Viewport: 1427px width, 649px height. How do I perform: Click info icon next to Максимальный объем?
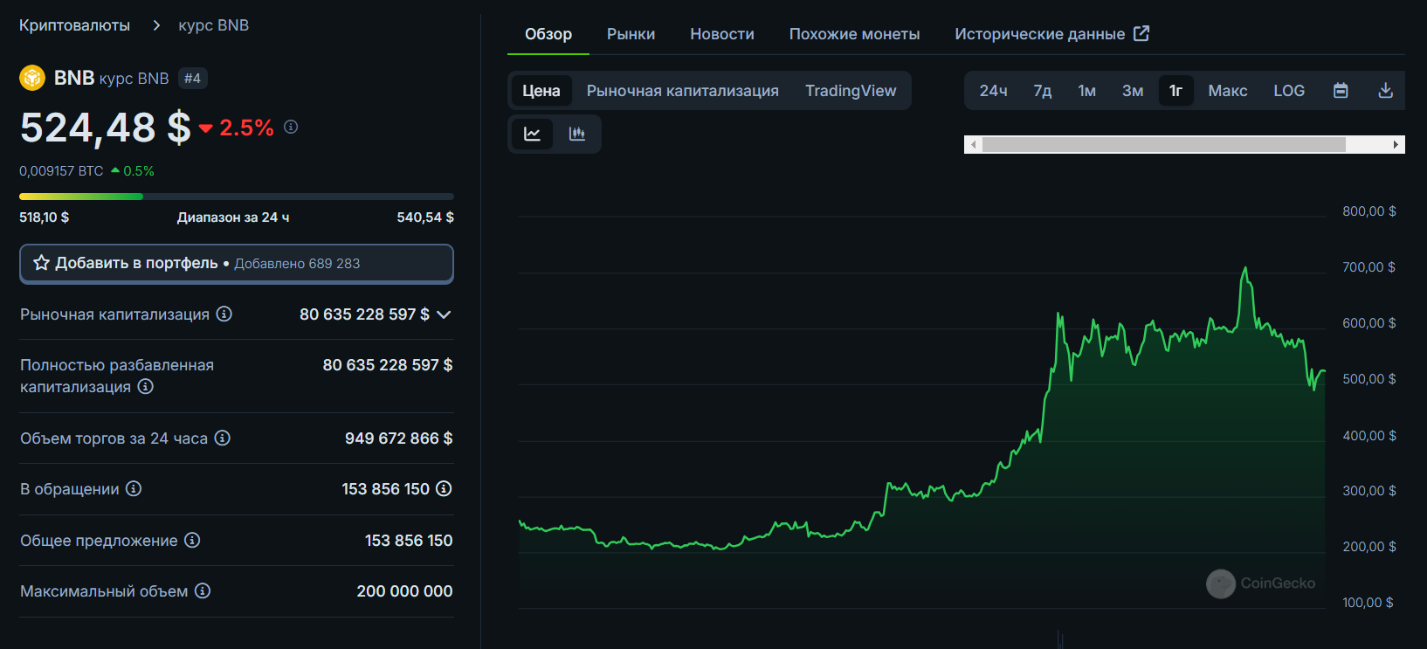(x=202, y=591)
